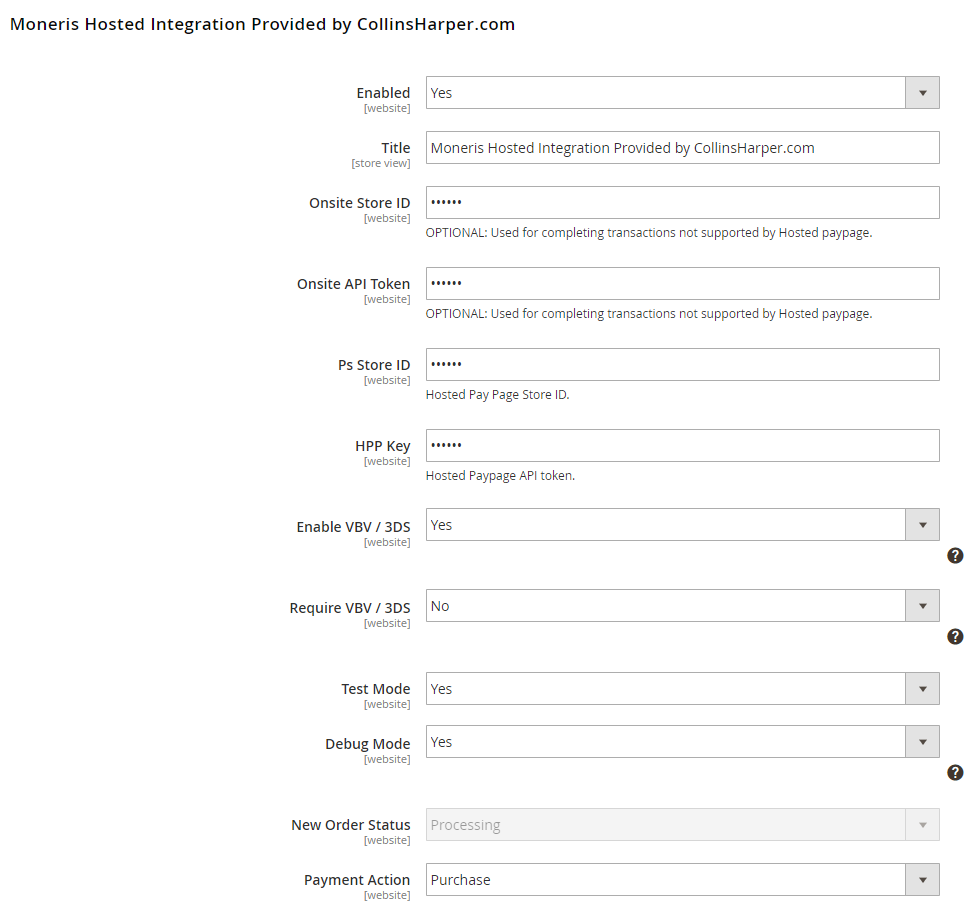Open the Enable VBV / 3DS dropdown

click(x=682, y=524)
